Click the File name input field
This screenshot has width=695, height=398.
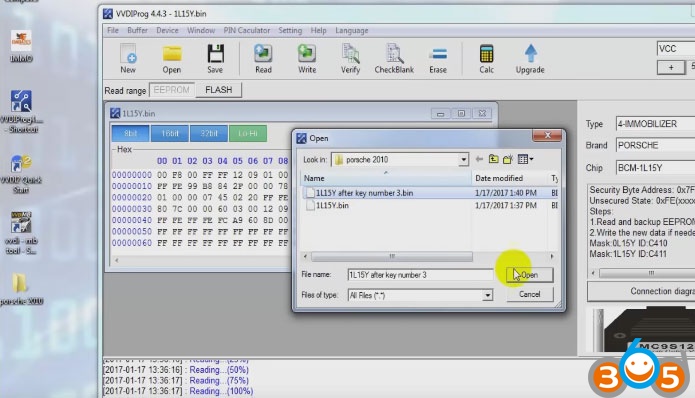(x=420, y=275)
